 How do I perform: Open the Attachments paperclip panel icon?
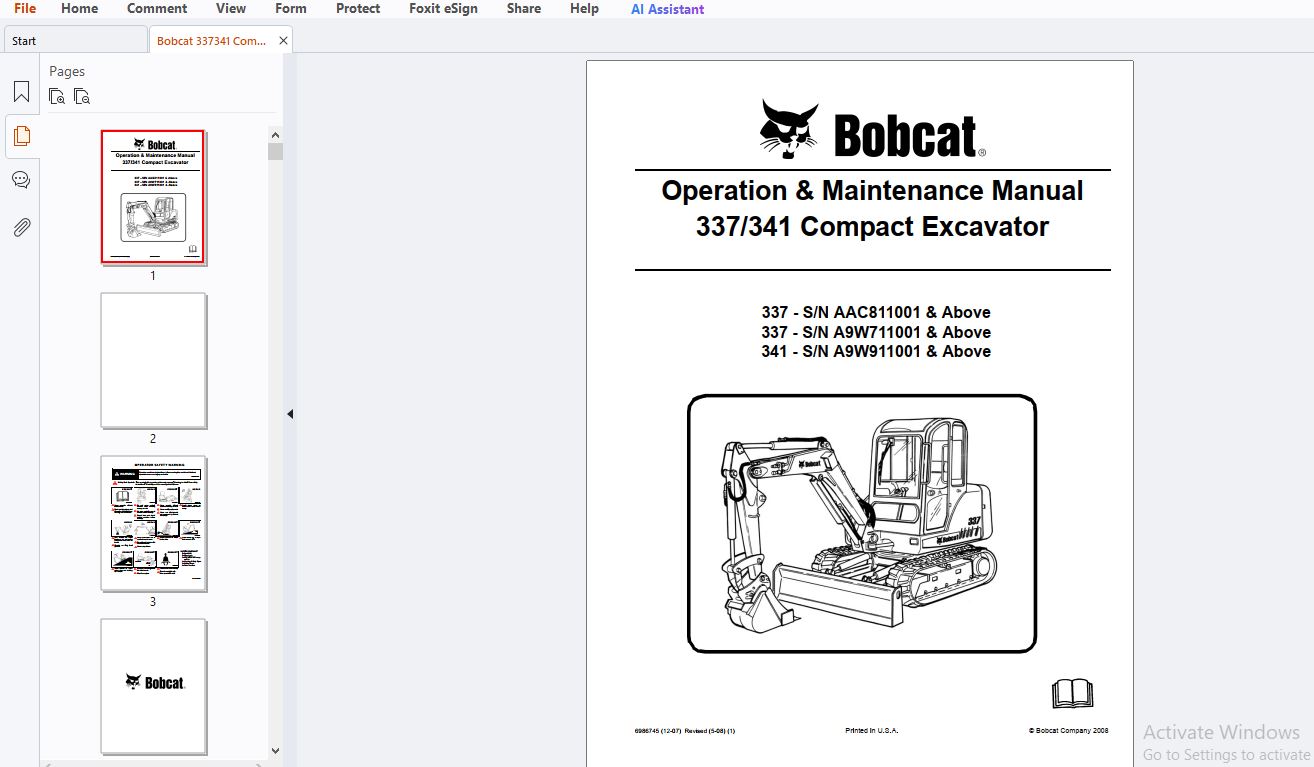click(x=21, y=227)
